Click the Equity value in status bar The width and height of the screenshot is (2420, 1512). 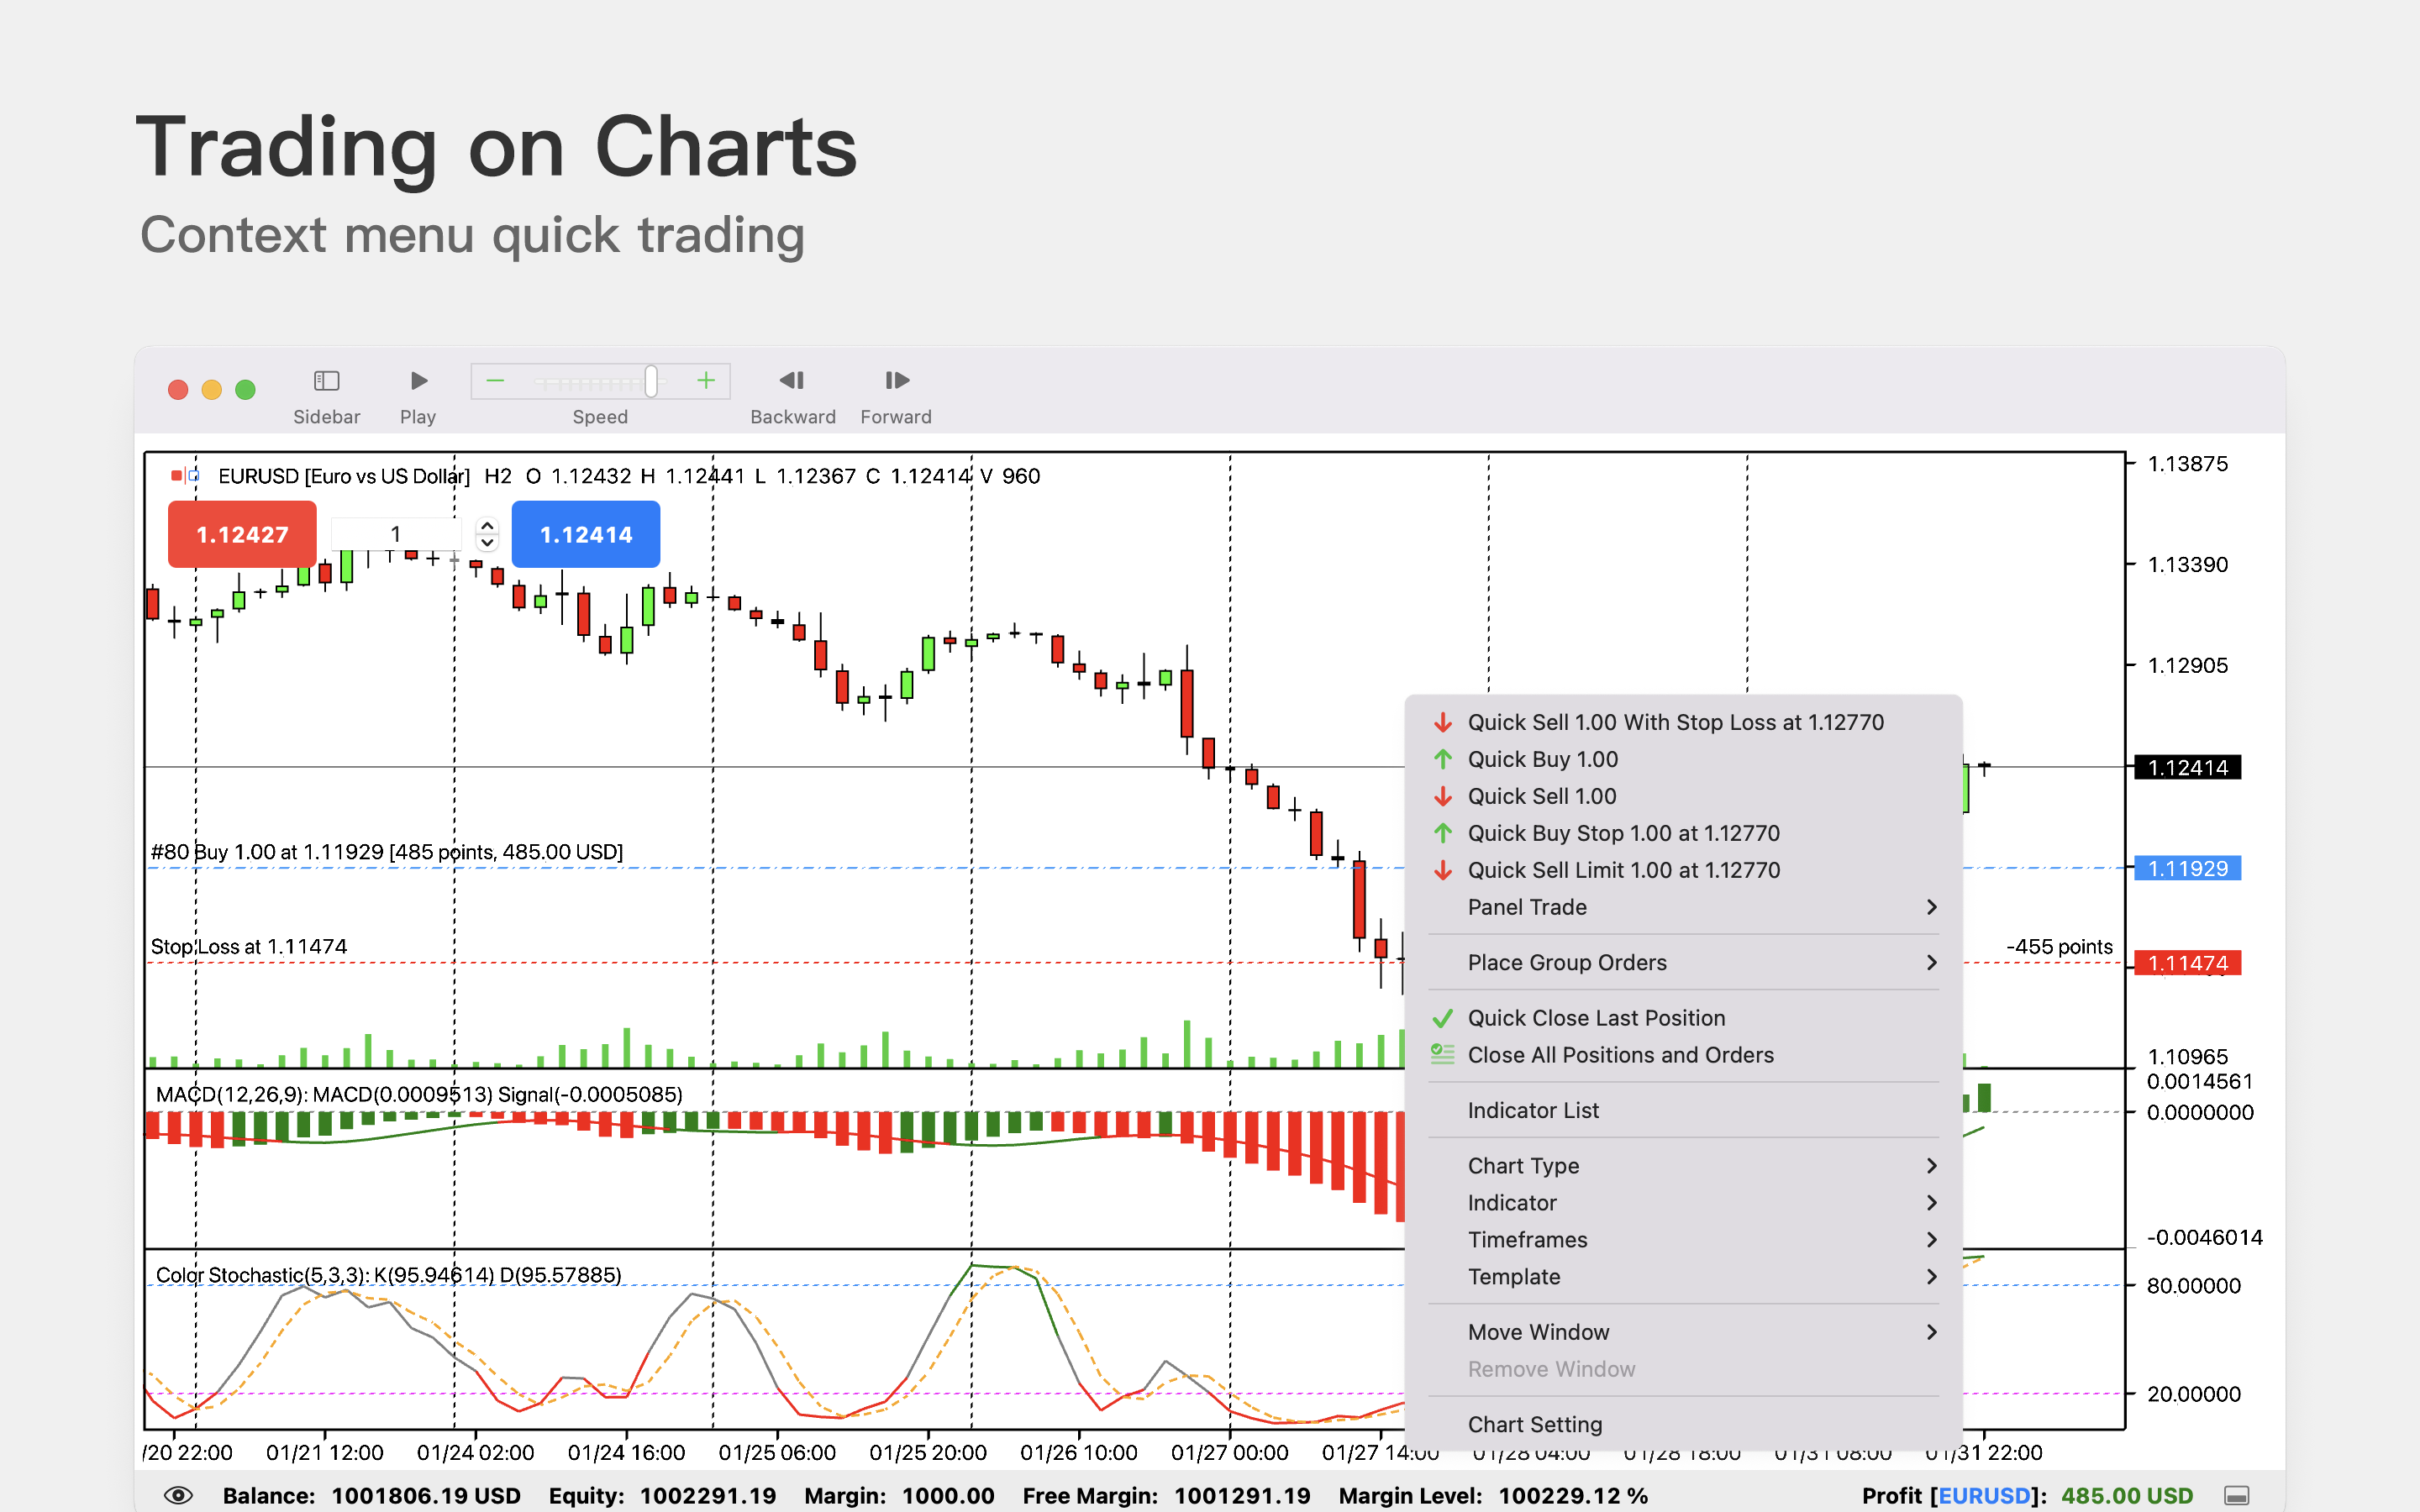tap(708, 1496)
